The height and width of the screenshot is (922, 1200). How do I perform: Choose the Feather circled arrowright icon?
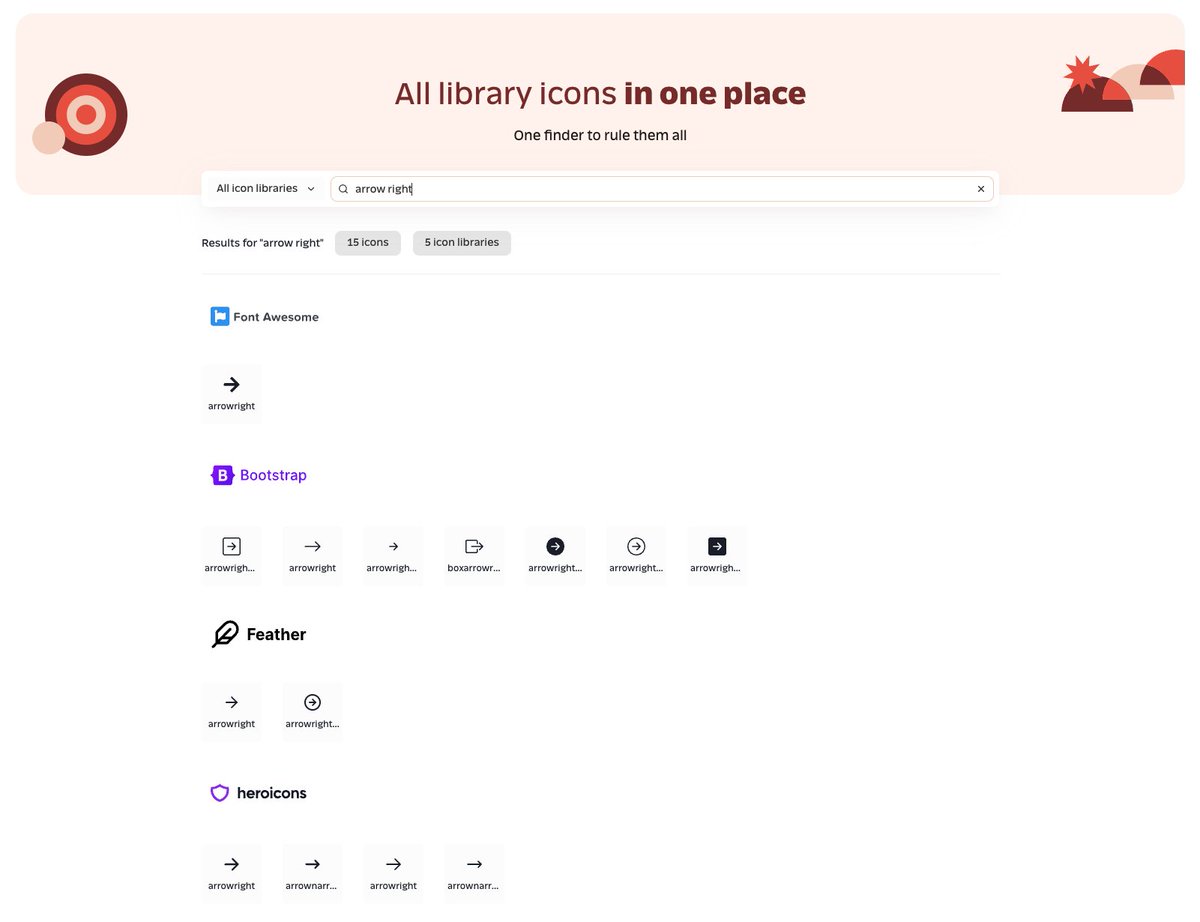(312, 711)
